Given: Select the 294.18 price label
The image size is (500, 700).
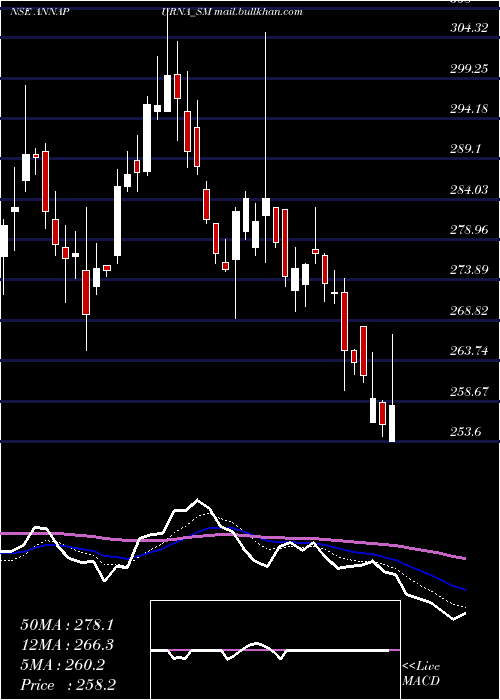Looking at the screenshot, I should coord(469,108).
